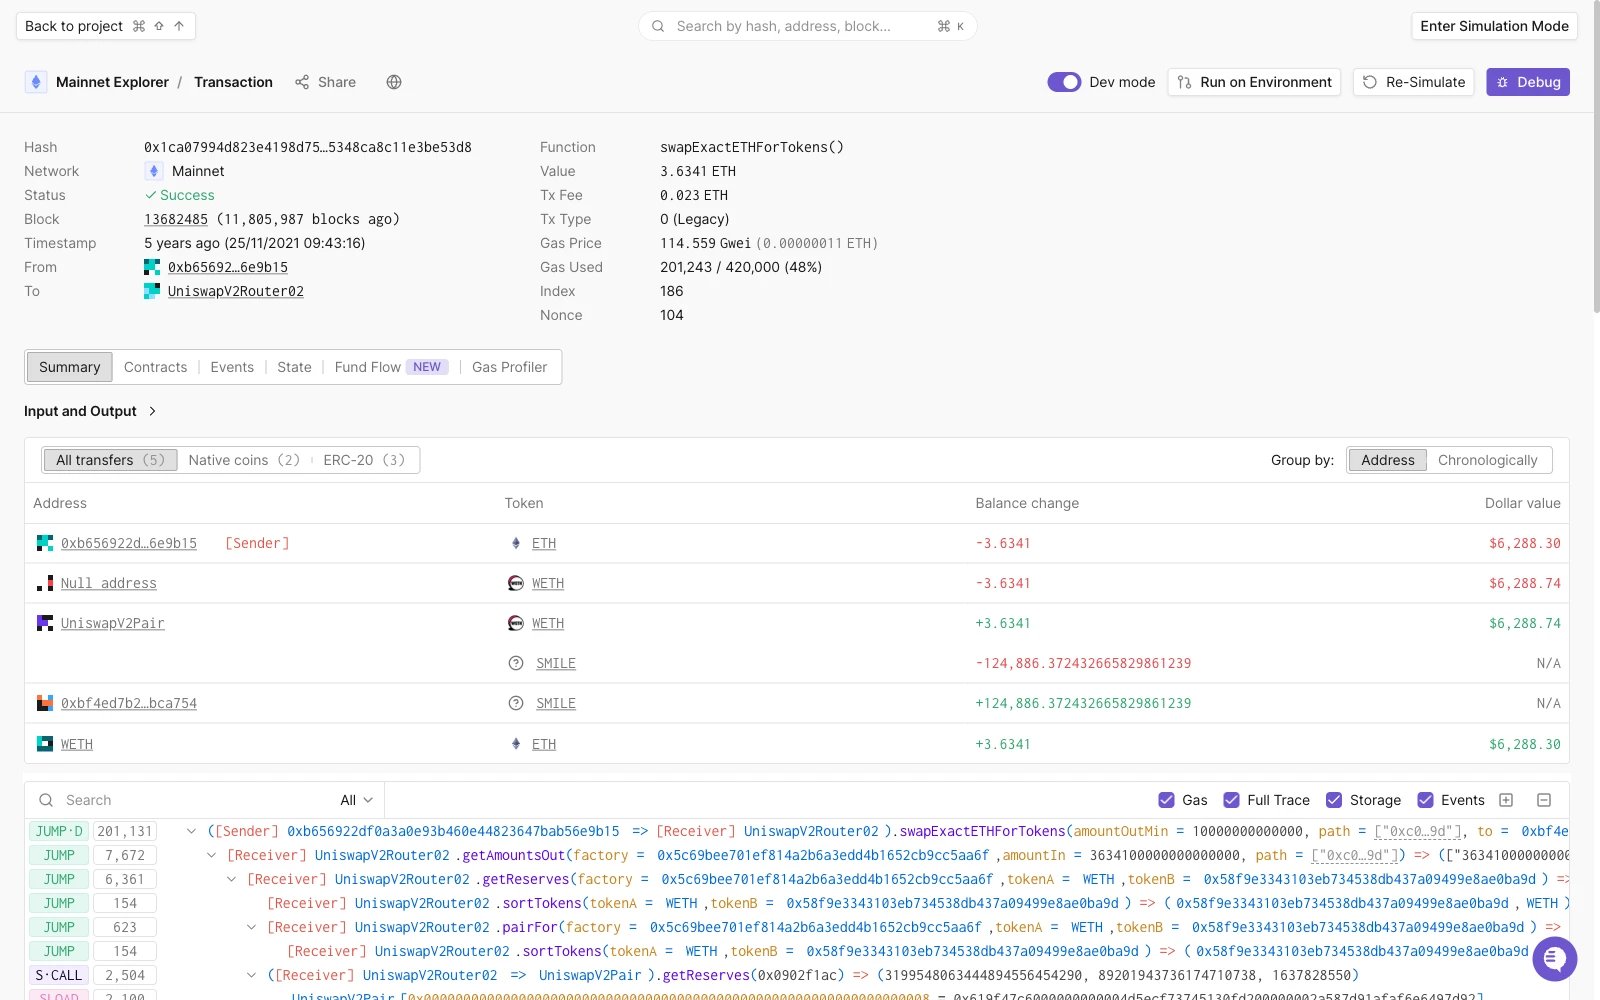Click the UniswapV2Pair identicon
This screenshot has height=1000, width=1600.
click(45, 623)
